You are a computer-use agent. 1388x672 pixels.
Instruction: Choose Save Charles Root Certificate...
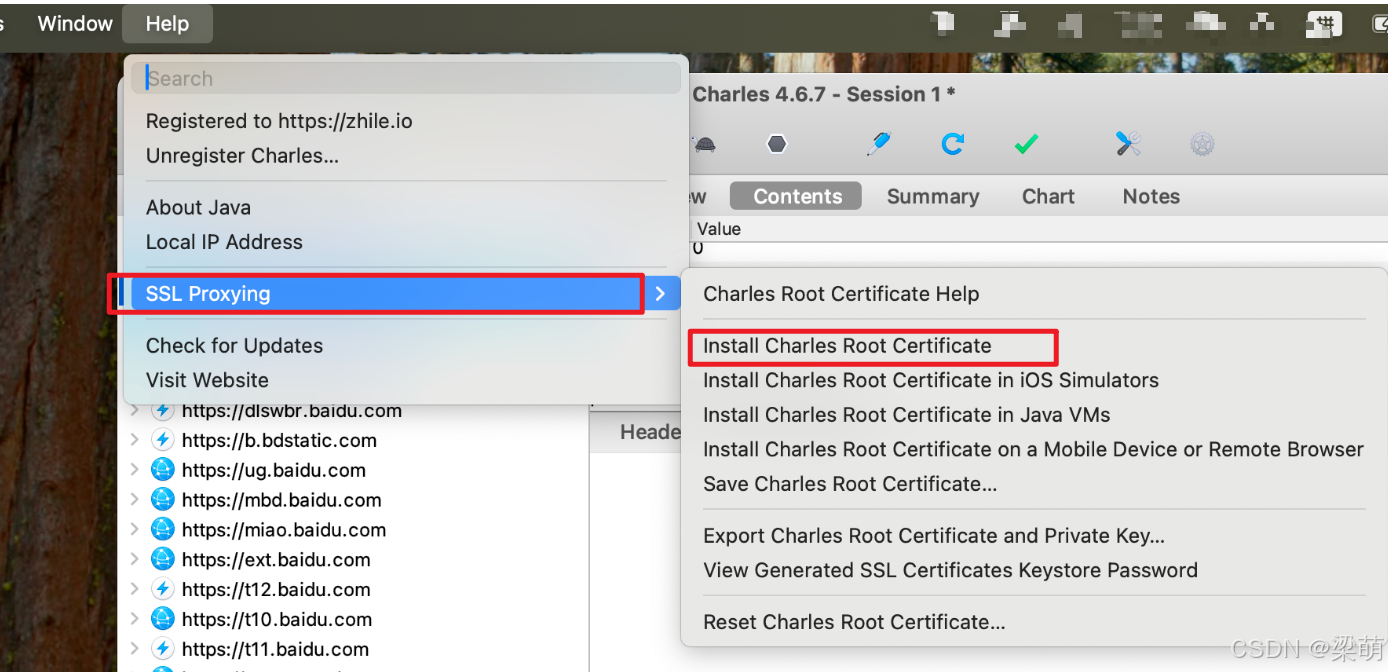850,484
